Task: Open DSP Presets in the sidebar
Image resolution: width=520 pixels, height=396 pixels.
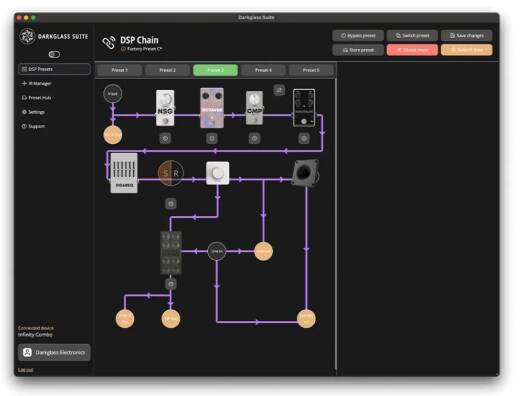Action: pyautogui.click(x=54, y=69)
